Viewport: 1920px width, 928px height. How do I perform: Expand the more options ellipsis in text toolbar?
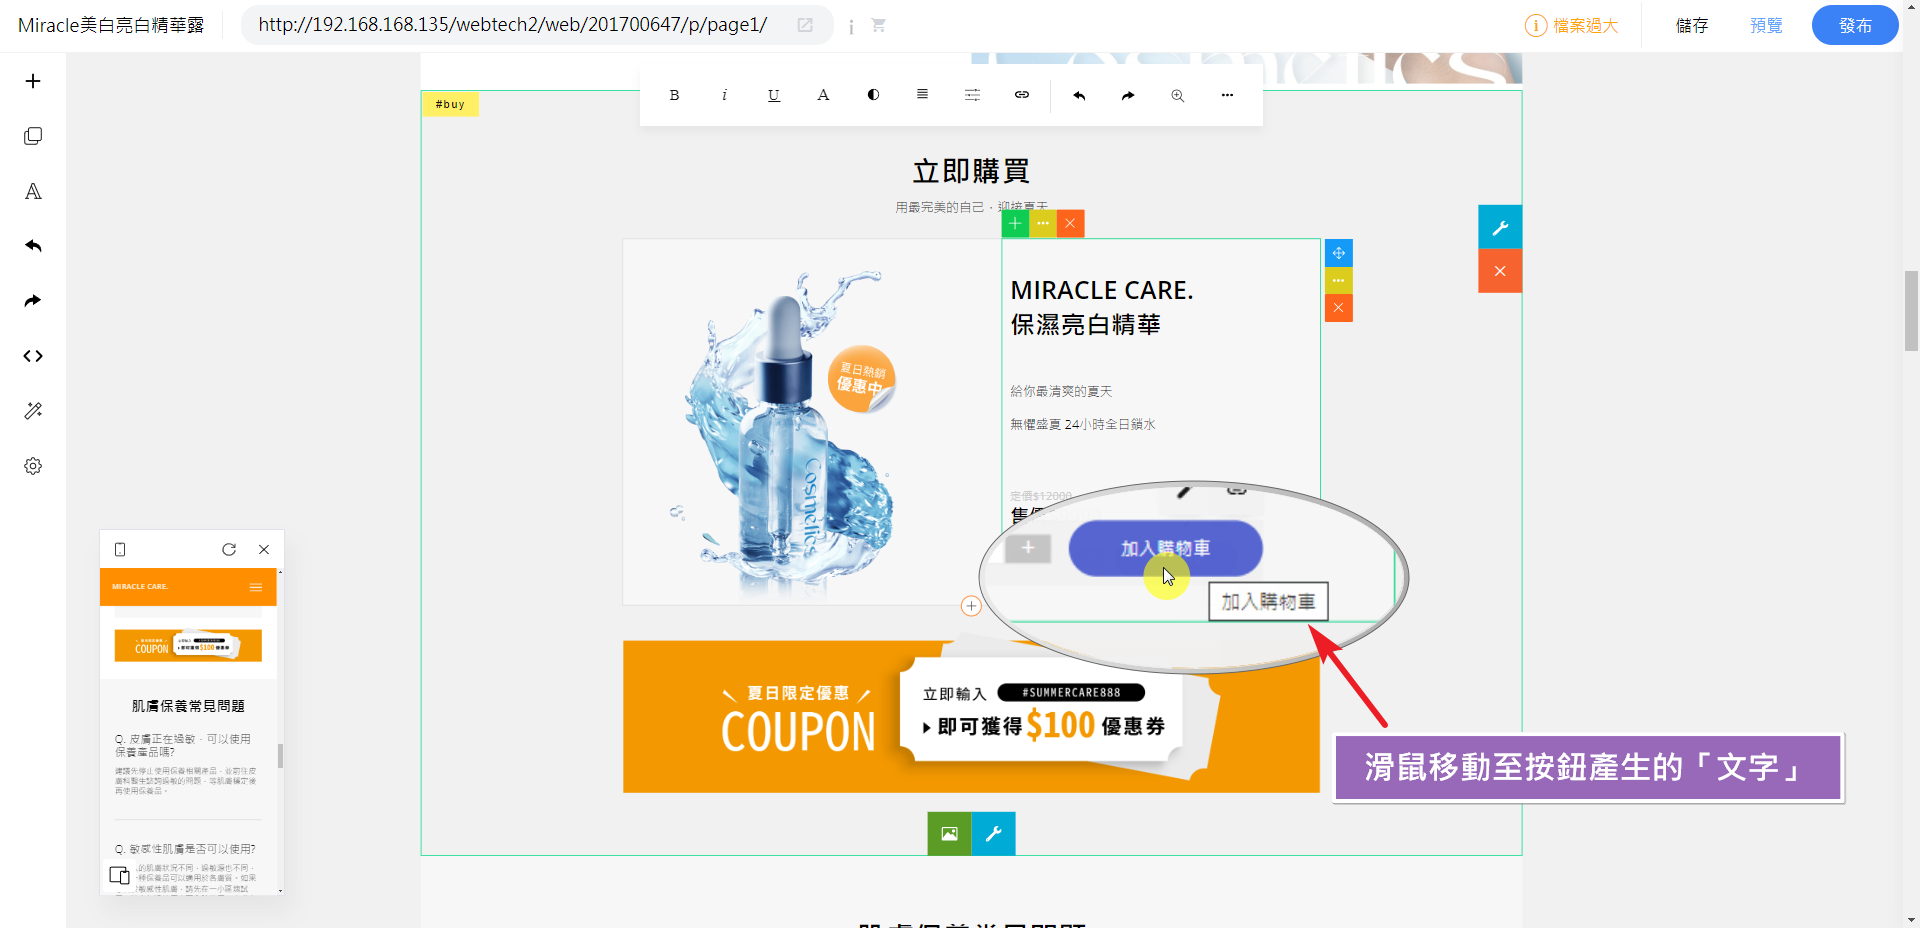click(1227, 95)
